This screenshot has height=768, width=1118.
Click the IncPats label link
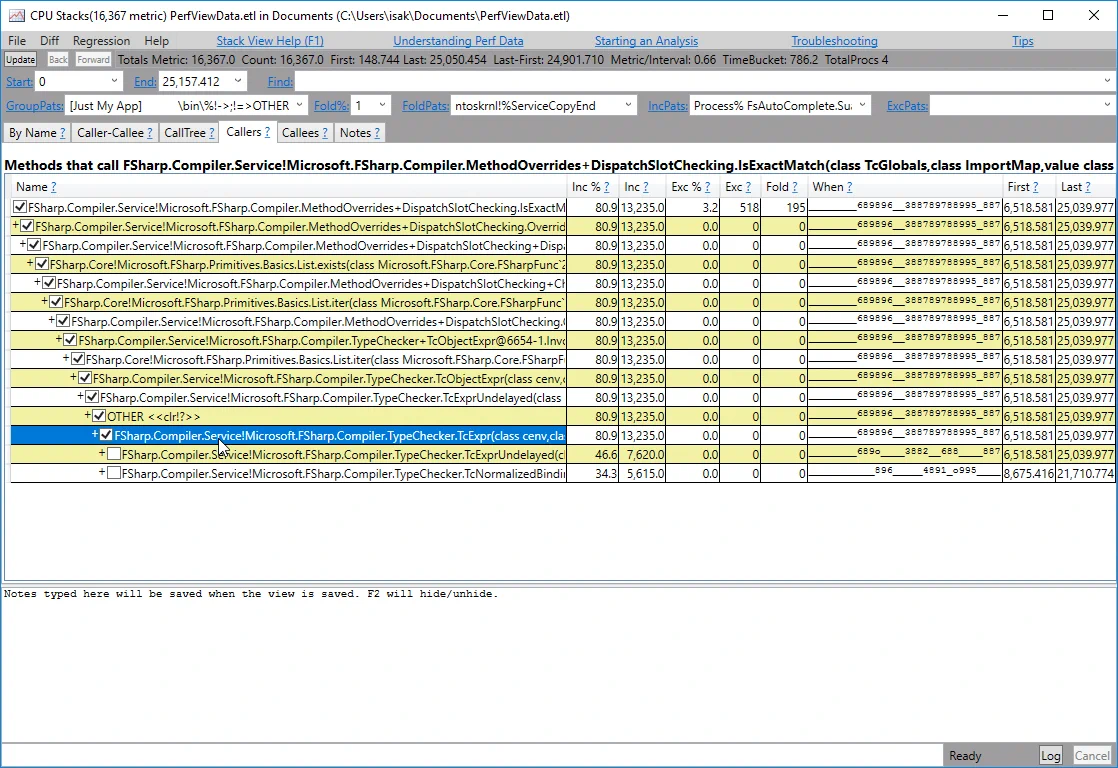(x=668, y=106)
